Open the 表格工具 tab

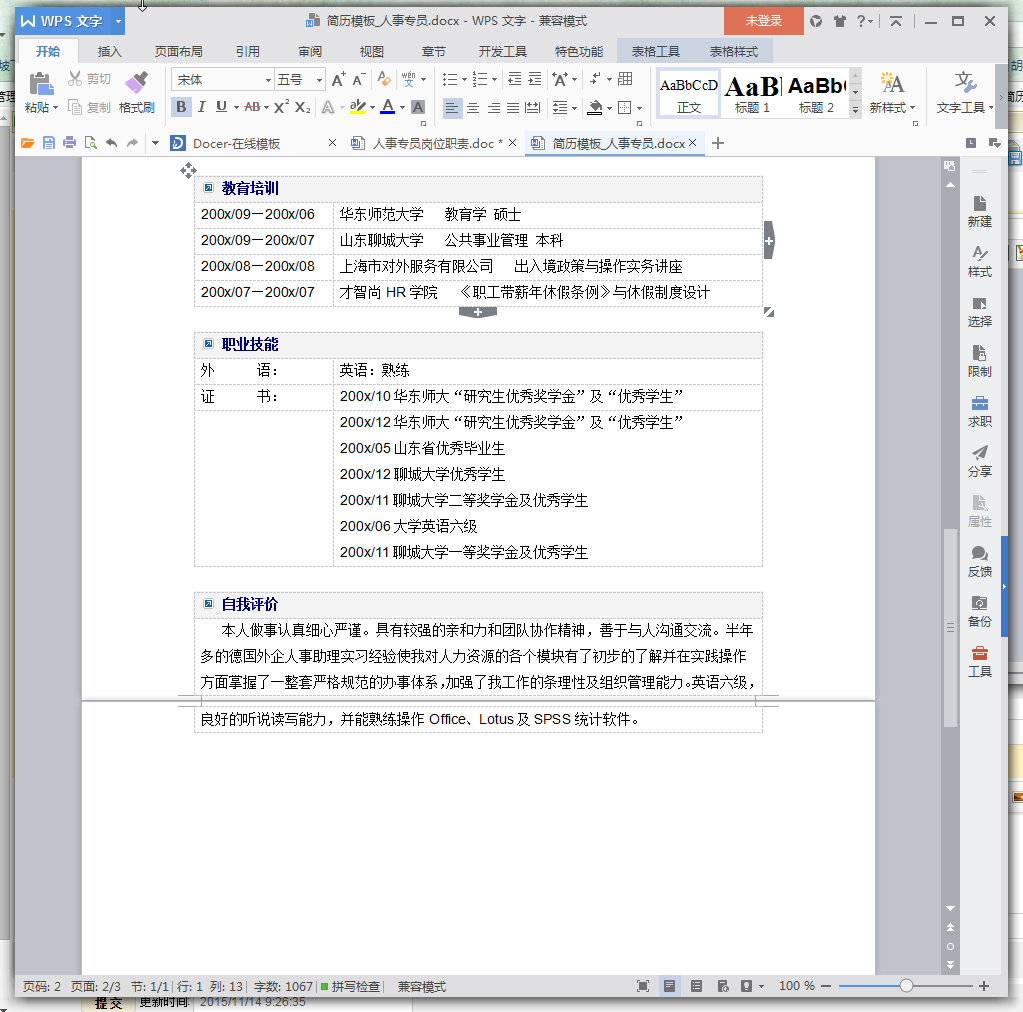(655, 52)
